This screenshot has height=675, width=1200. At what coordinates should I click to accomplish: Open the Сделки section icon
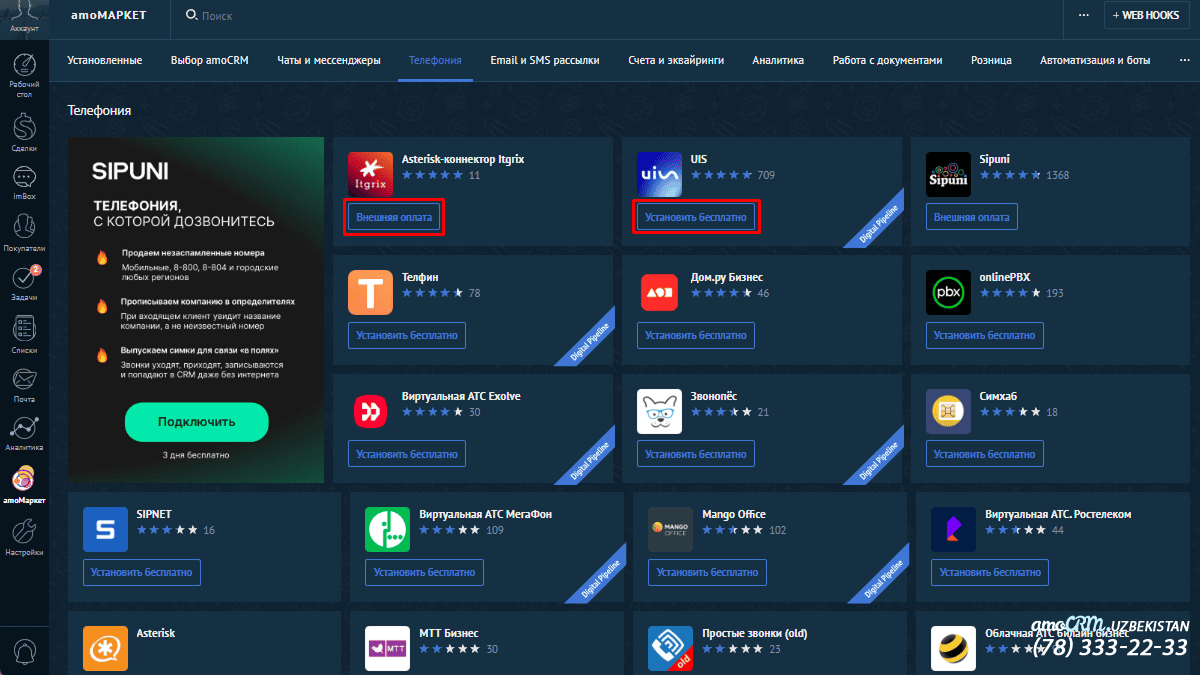[x=24, y=127]
